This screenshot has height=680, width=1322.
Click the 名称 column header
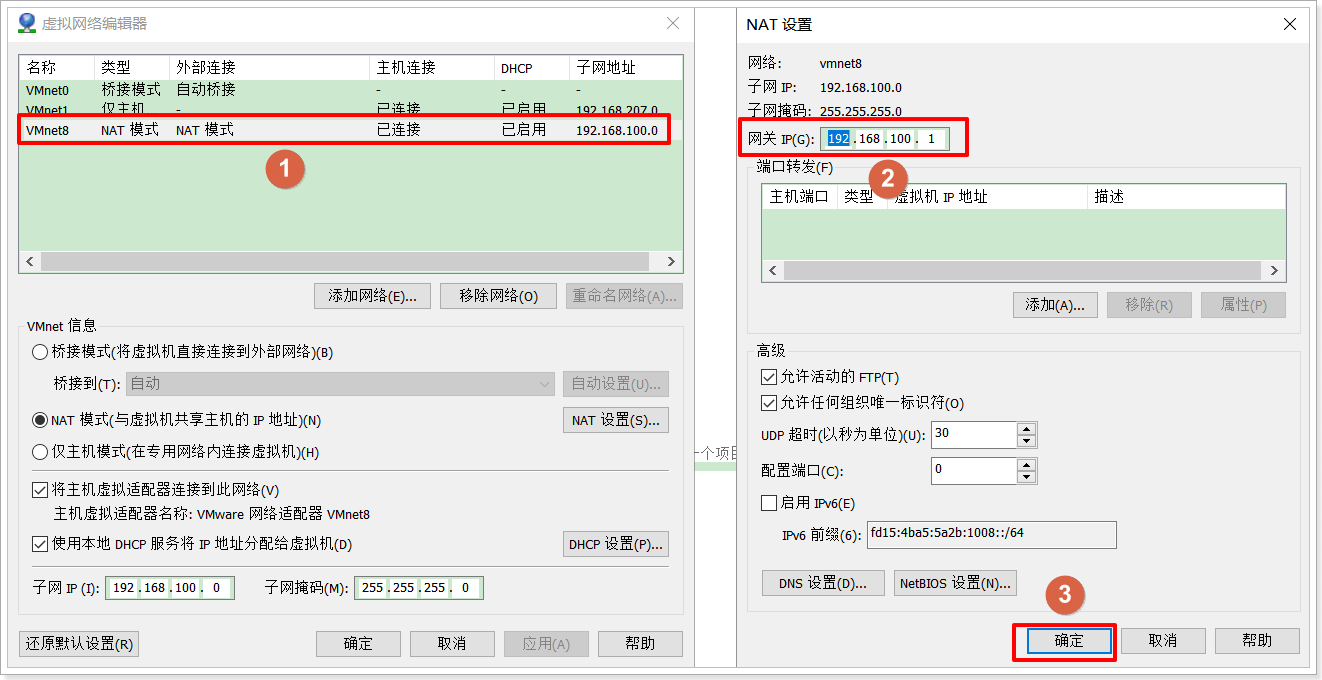[56, 68]
